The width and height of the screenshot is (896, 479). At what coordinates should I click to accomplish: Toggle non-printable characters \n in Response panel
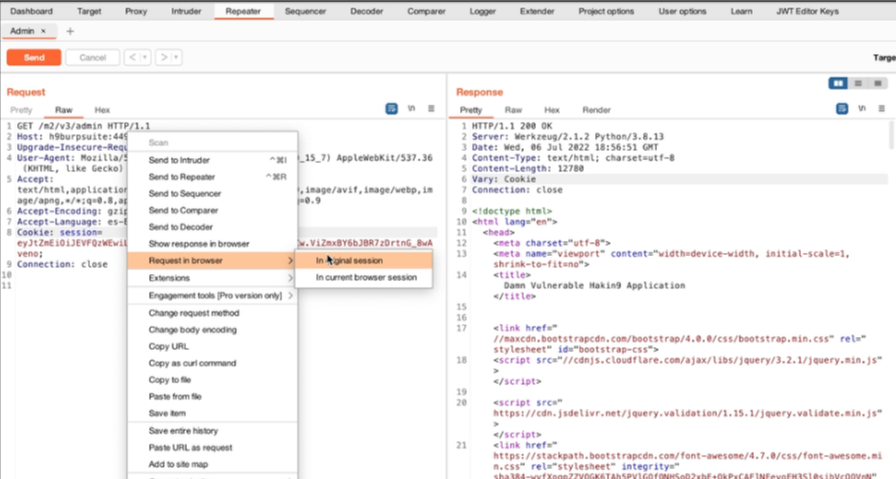pos(862,109)
